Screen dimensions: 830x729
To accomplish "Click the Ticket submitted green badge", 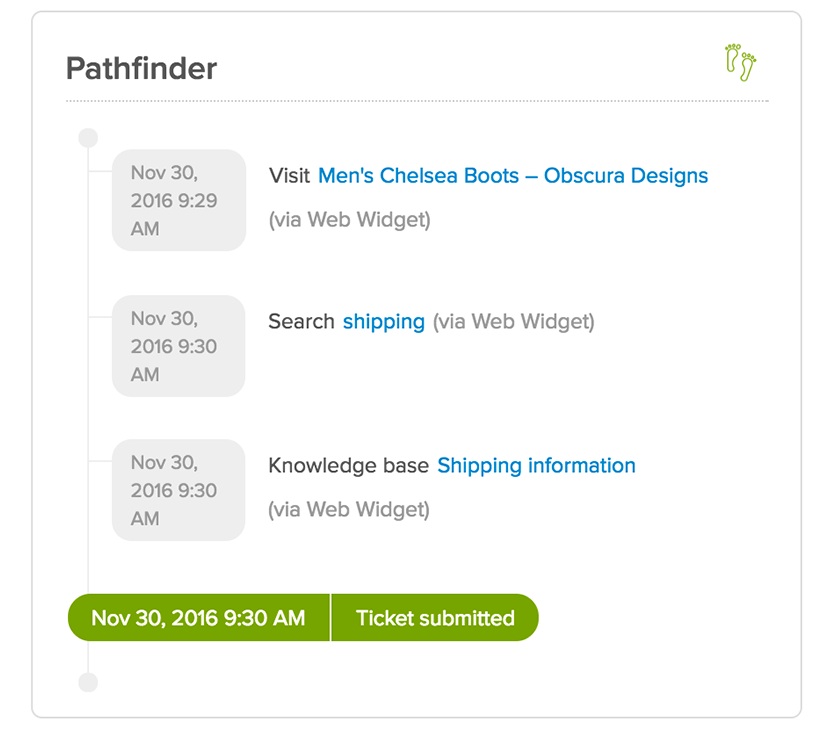I will point(435,618).
